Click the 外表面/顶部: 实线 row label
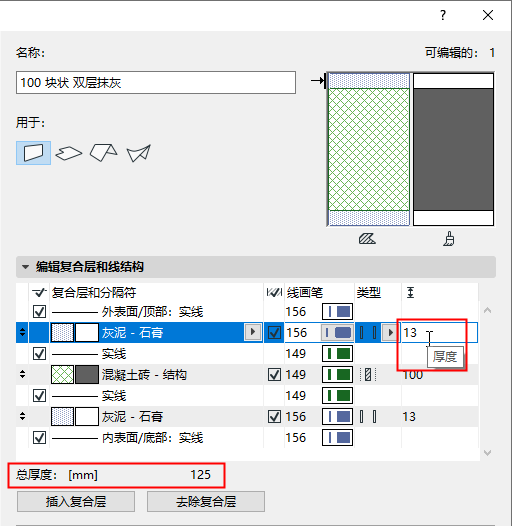Image resolution: width=512 pixels, height=526 pixels. click(x=152, y=312)
